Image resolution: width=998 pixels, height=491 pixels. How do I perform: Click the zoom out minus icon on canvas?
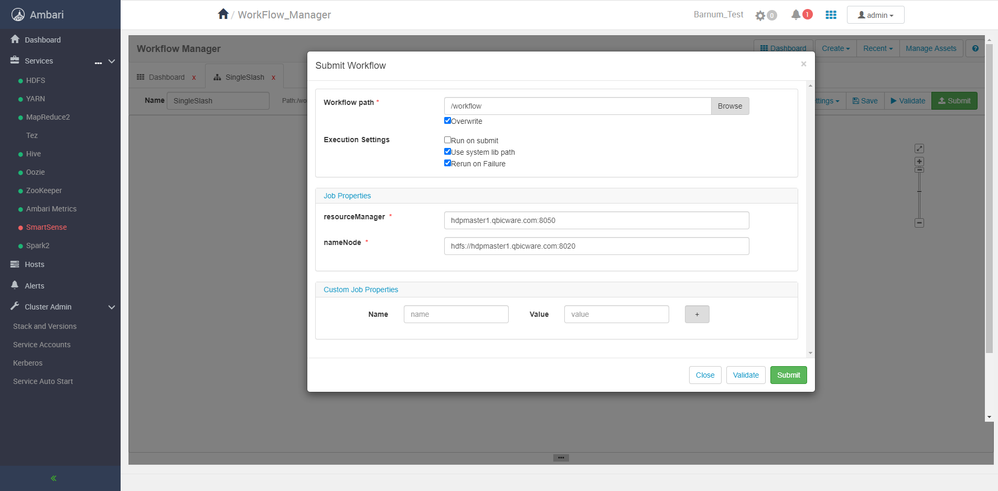pos(919,223)
